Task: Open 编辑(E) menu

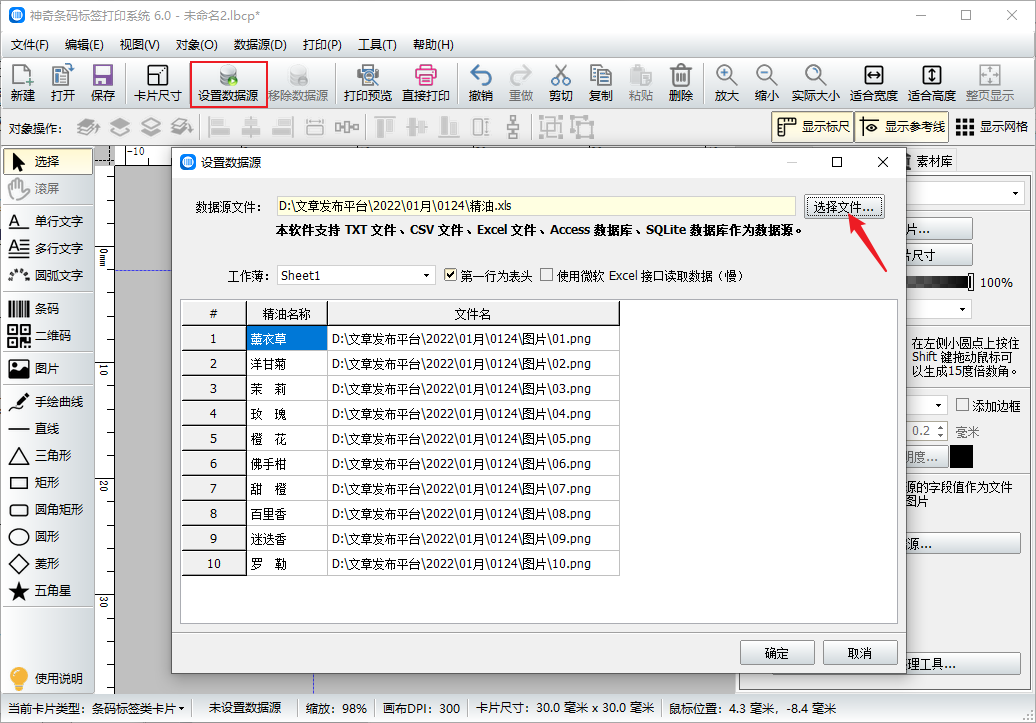Action: (84, 44)
